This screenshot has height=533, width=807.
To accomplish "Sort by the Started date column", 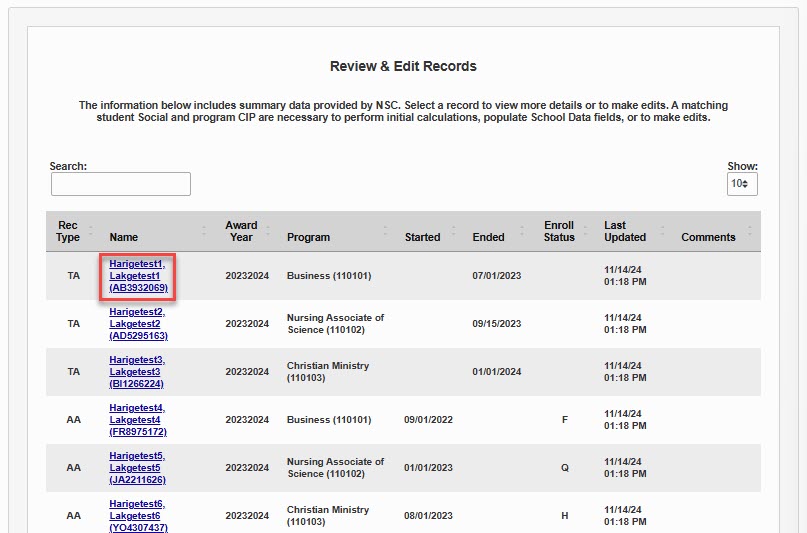I will [x=422, y=237].
